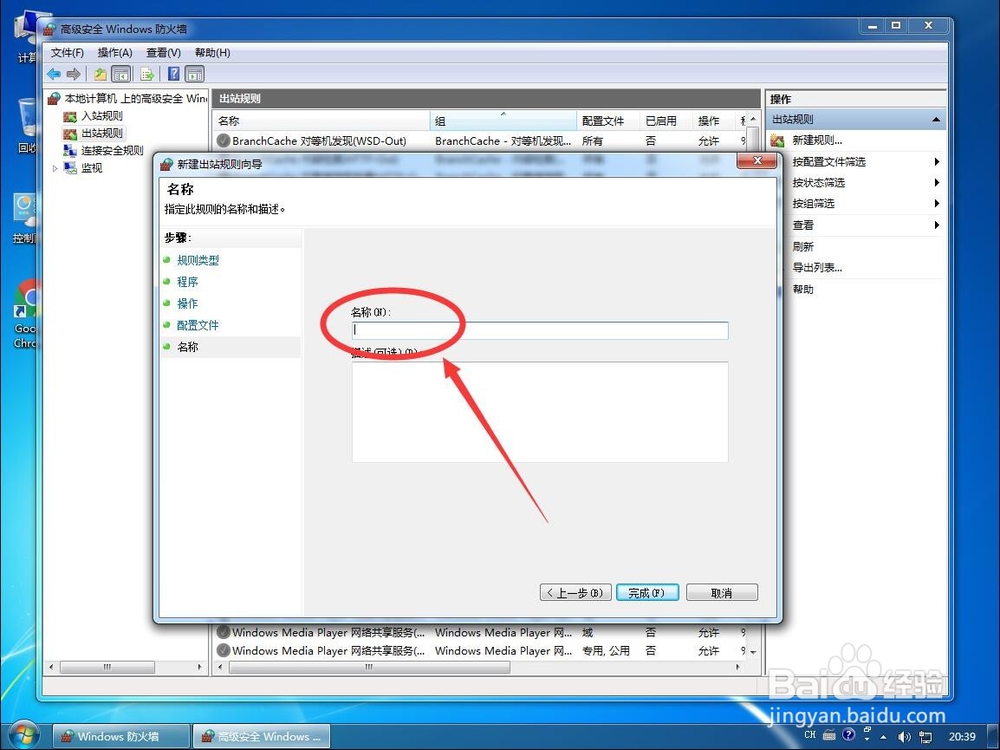This screenshot has height=750, width=1000.
Task: Expand the 监视 tree node
Action: (57, 167)
